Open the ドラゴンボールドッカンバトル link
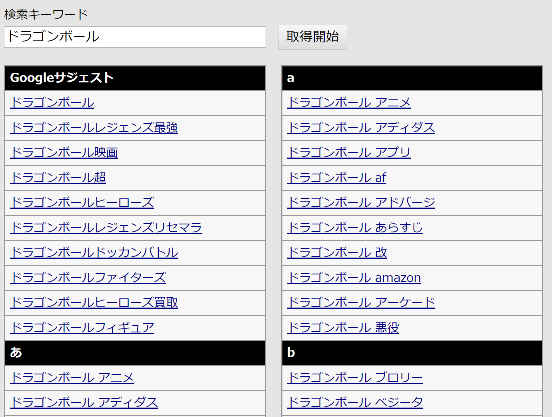552x417 pixels. click(94, 253)
